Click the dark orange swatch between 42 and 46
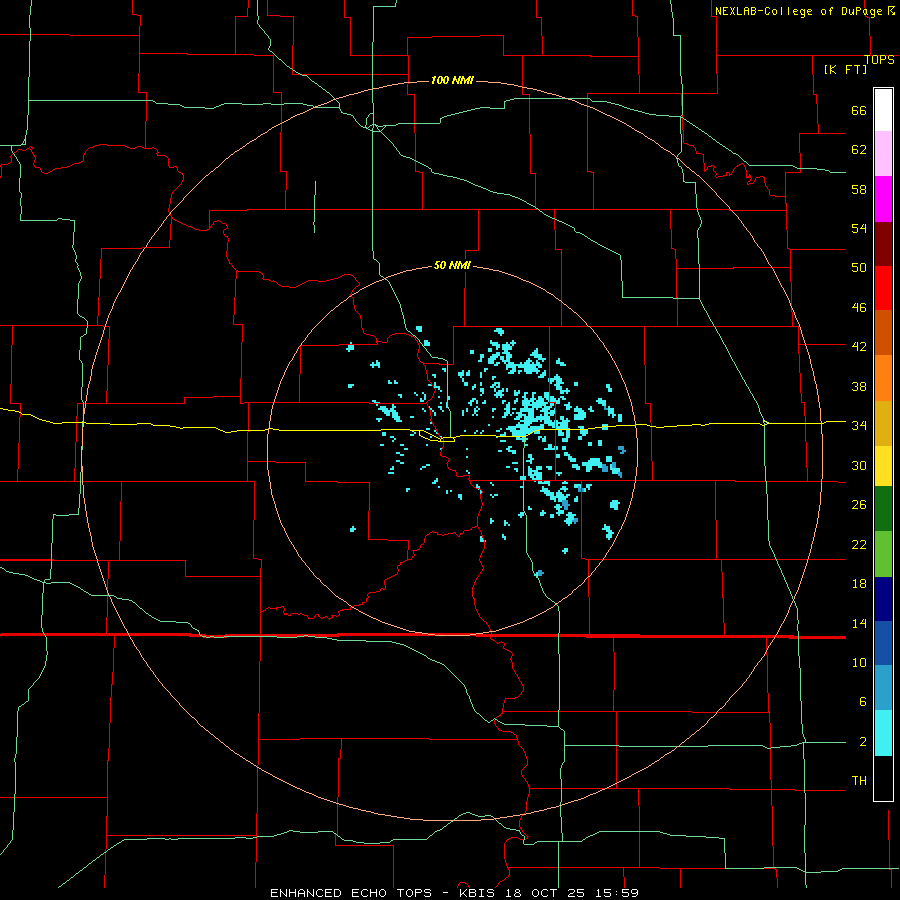 click(883, 332)
